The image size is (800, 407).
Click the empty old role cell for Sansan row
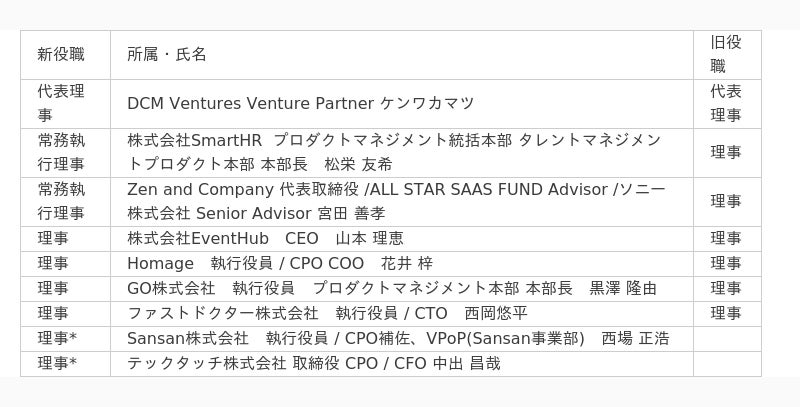point(727,339)
